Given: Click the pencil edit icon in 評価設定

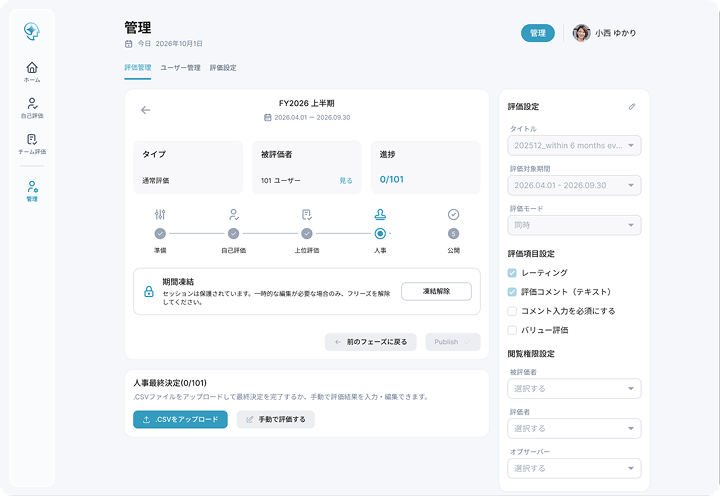Looking at the screenshot, I should pyautogui.click(x=632, y=107).
